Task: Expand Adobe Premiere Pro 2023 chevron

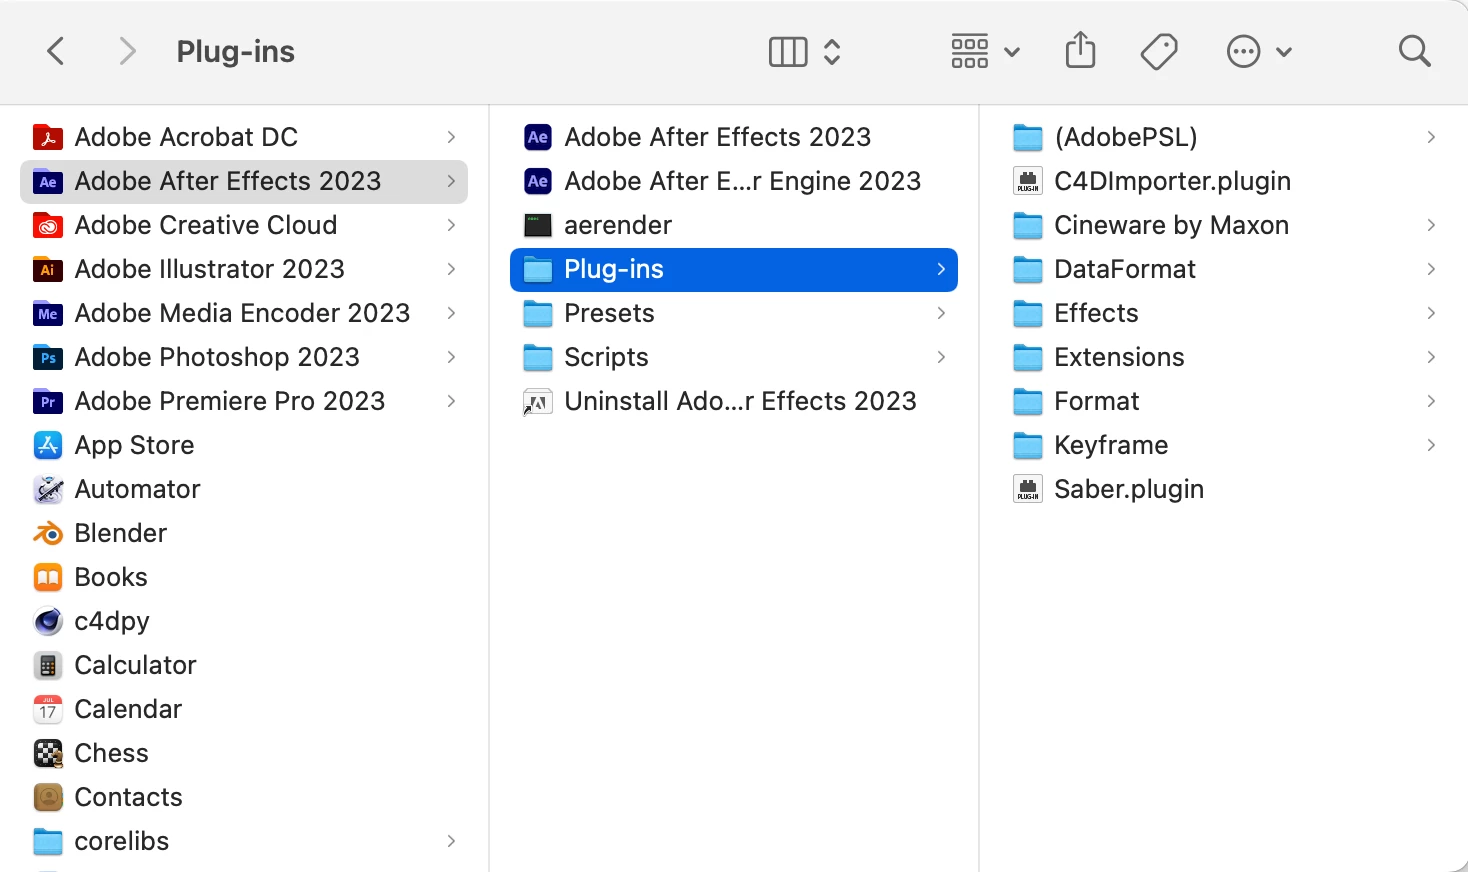Action: [451, 401]
